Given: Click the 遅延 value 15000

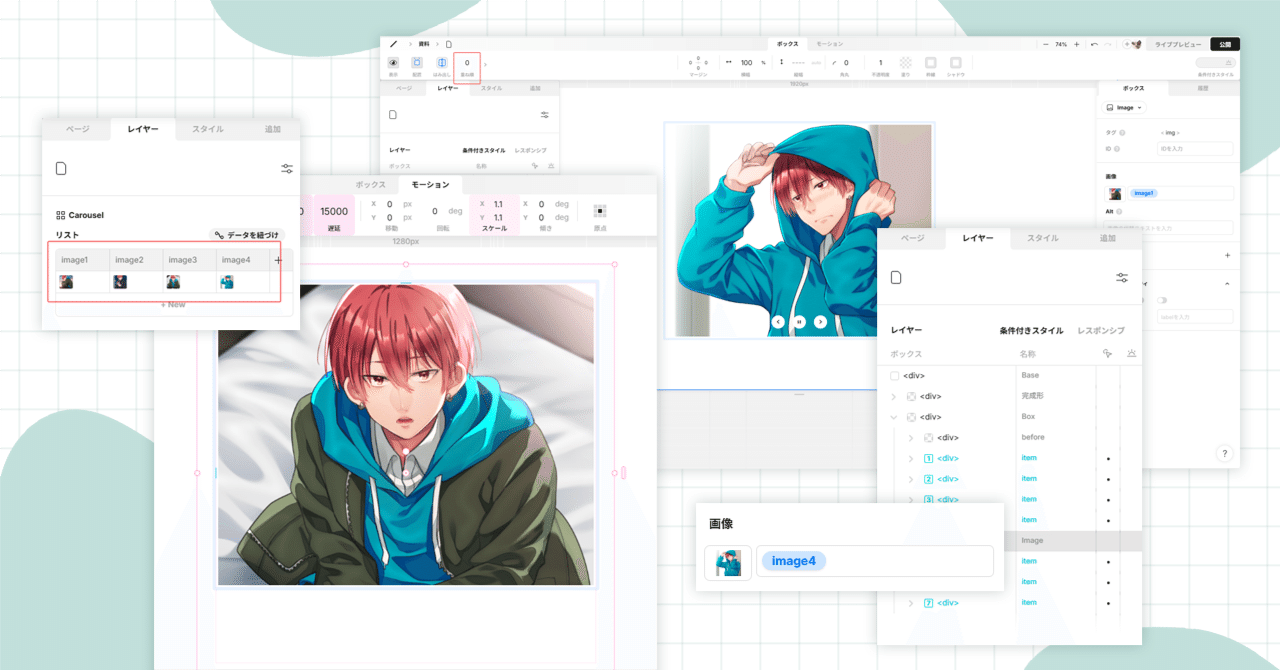Looking at the screenshot, I should click(334, 211).
